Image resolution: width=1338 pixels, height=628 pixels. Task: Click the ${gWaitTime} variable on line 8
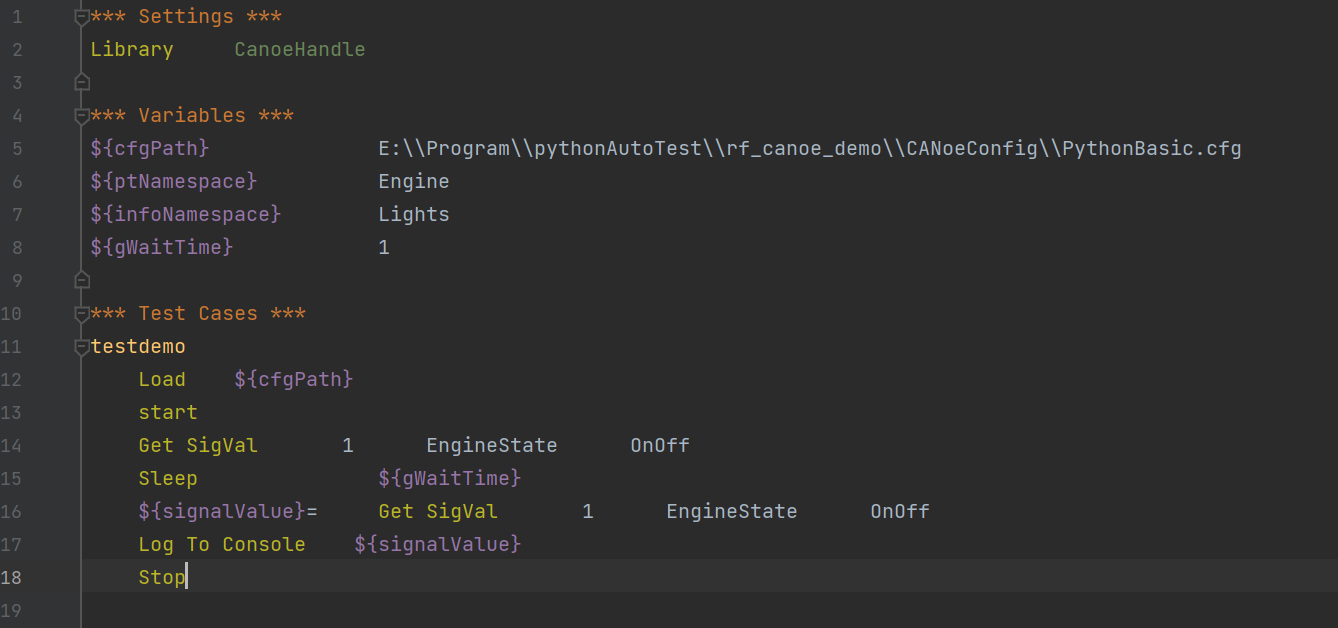[161, 247]
